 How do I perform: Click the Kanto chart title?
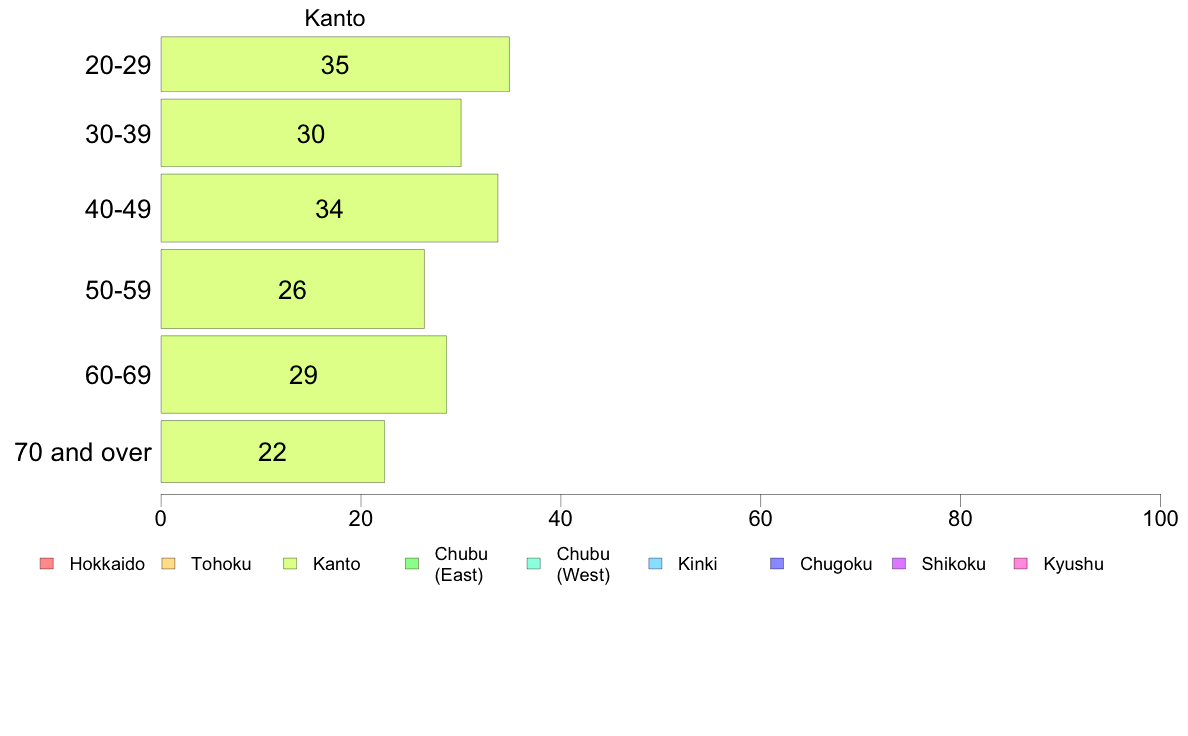click(x=335, y=18)
